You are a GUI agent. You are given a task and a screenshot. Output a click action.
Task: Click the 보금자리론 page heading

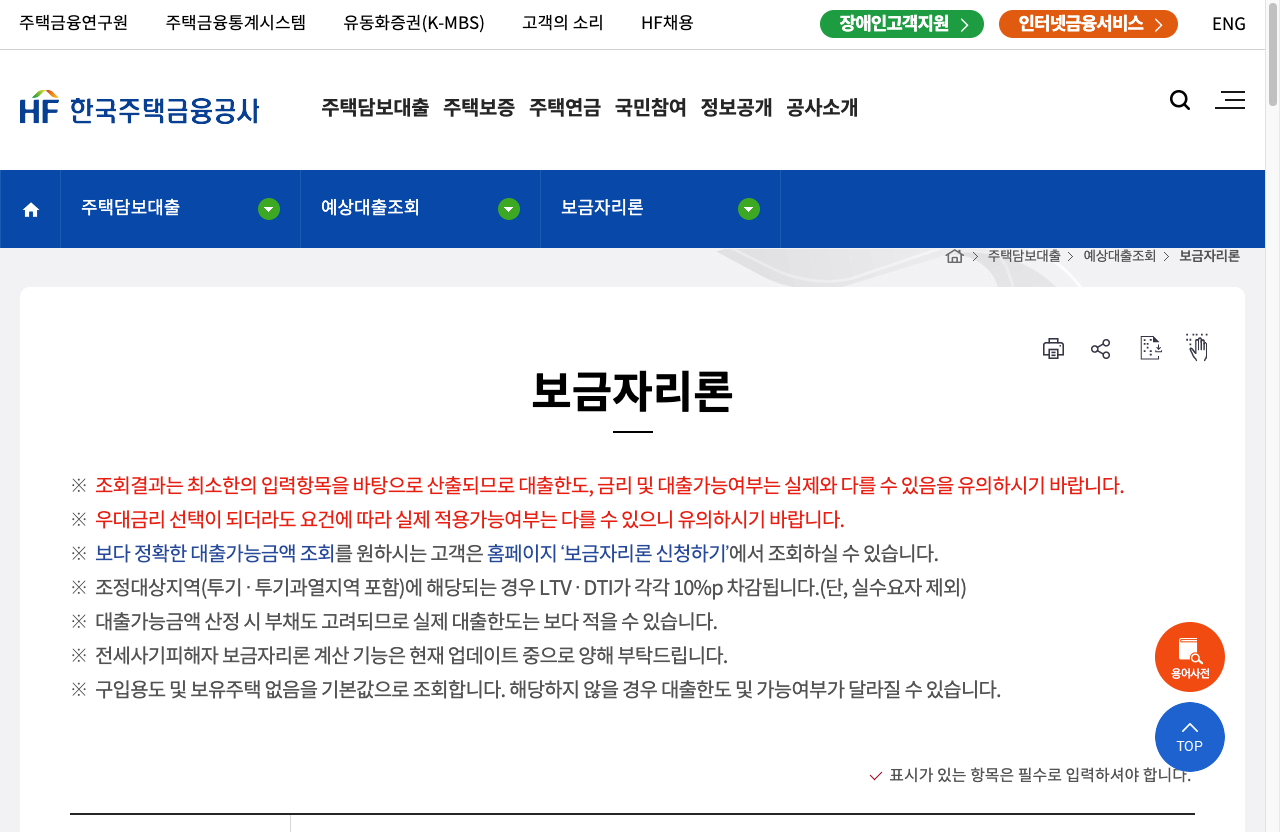pyautogui.click(x=632, y=391)
